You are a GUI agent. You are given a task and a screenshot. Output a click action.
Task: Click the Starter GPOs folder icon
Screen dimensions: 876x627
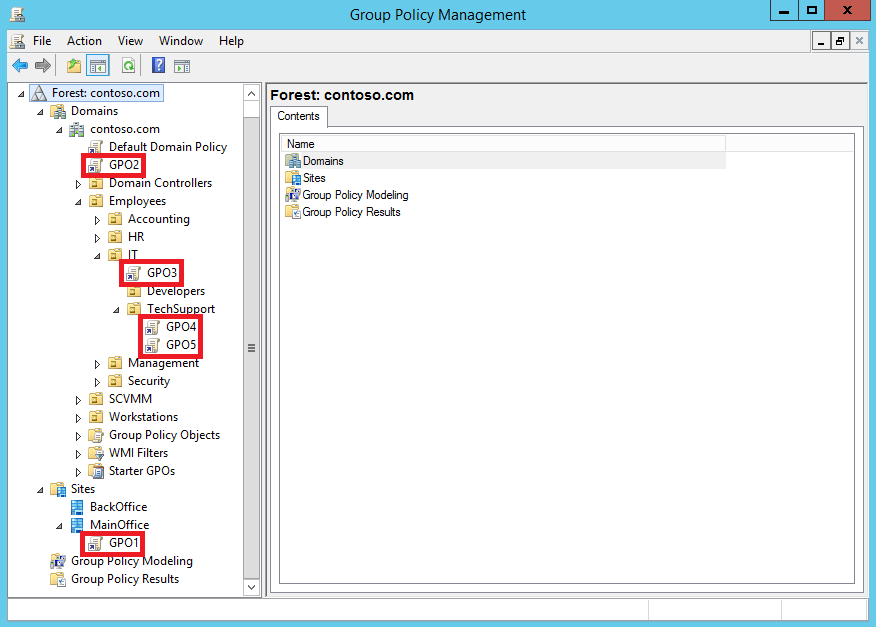click(96, 471)
